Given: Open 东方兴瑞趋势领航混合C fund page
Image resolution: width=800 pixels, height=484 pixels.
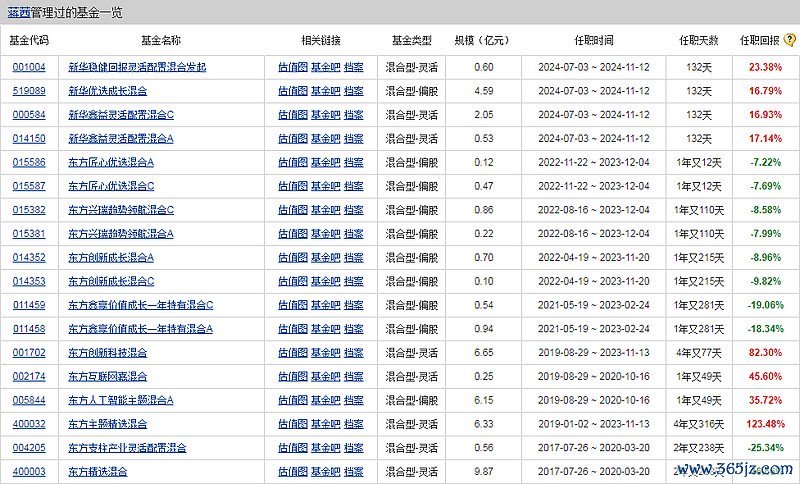Looking at the screenshot, I should click(121, 210).
